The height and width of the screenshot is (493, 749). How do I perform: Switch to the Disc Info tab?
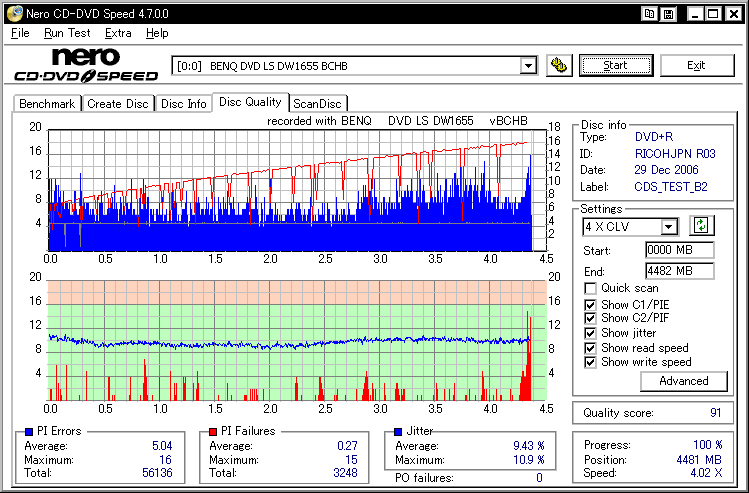tap(184, 103)
